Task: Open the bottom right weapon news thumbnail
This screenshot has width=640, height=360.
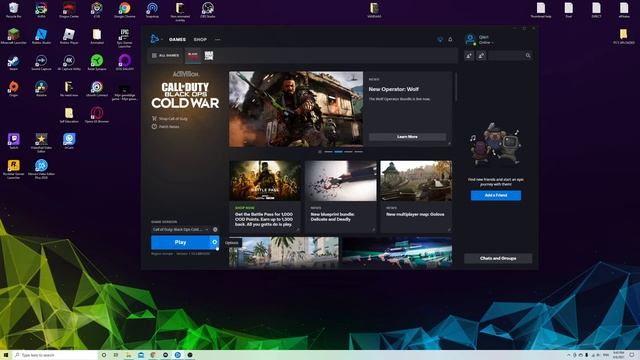Action: [397, 252]
